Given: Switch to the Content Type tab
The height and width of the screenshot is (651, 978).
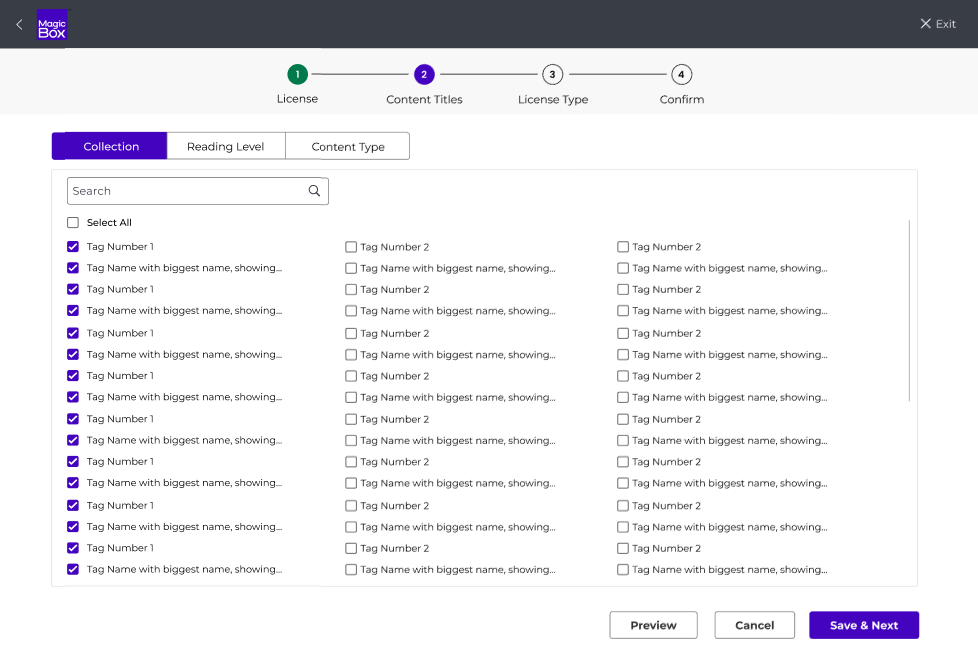Looking at the screenshot, I should click(347, 146).
